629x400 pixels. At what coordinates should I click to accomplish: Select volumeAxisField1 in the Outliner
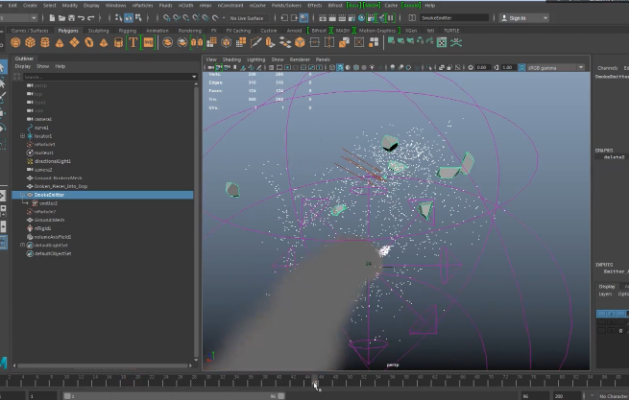click(x=53, y=237)
